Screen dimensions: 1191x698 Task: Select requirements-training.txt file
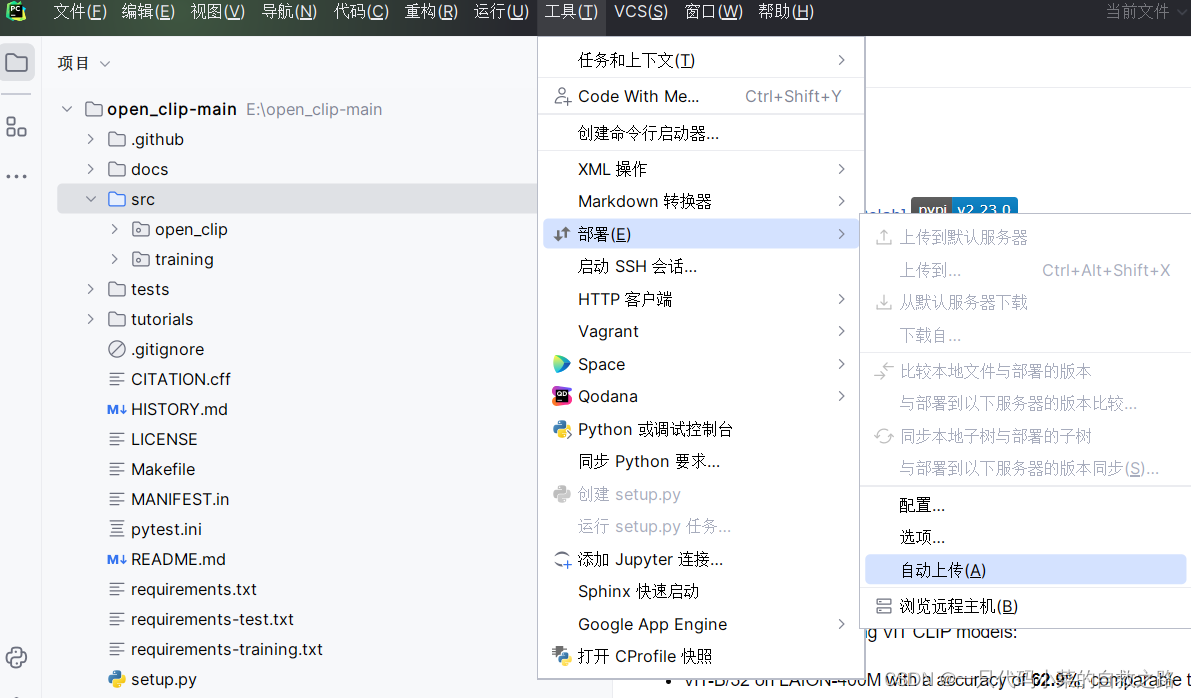226,649
